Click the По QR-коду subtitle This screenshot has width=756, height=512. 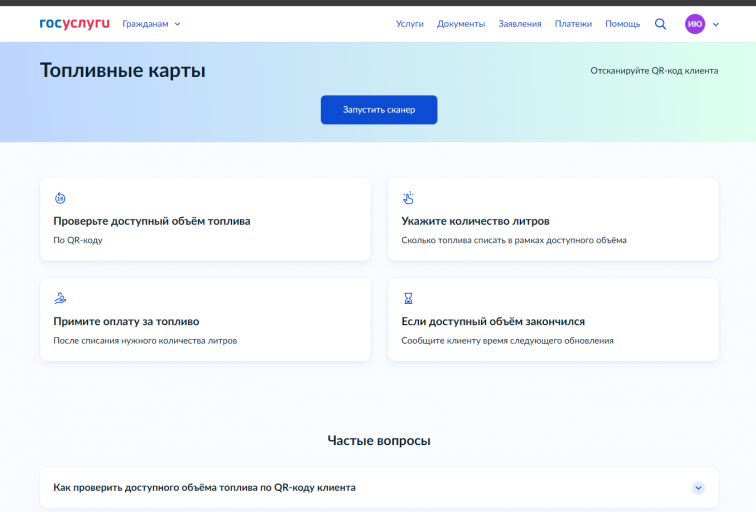tap(78, 240)
